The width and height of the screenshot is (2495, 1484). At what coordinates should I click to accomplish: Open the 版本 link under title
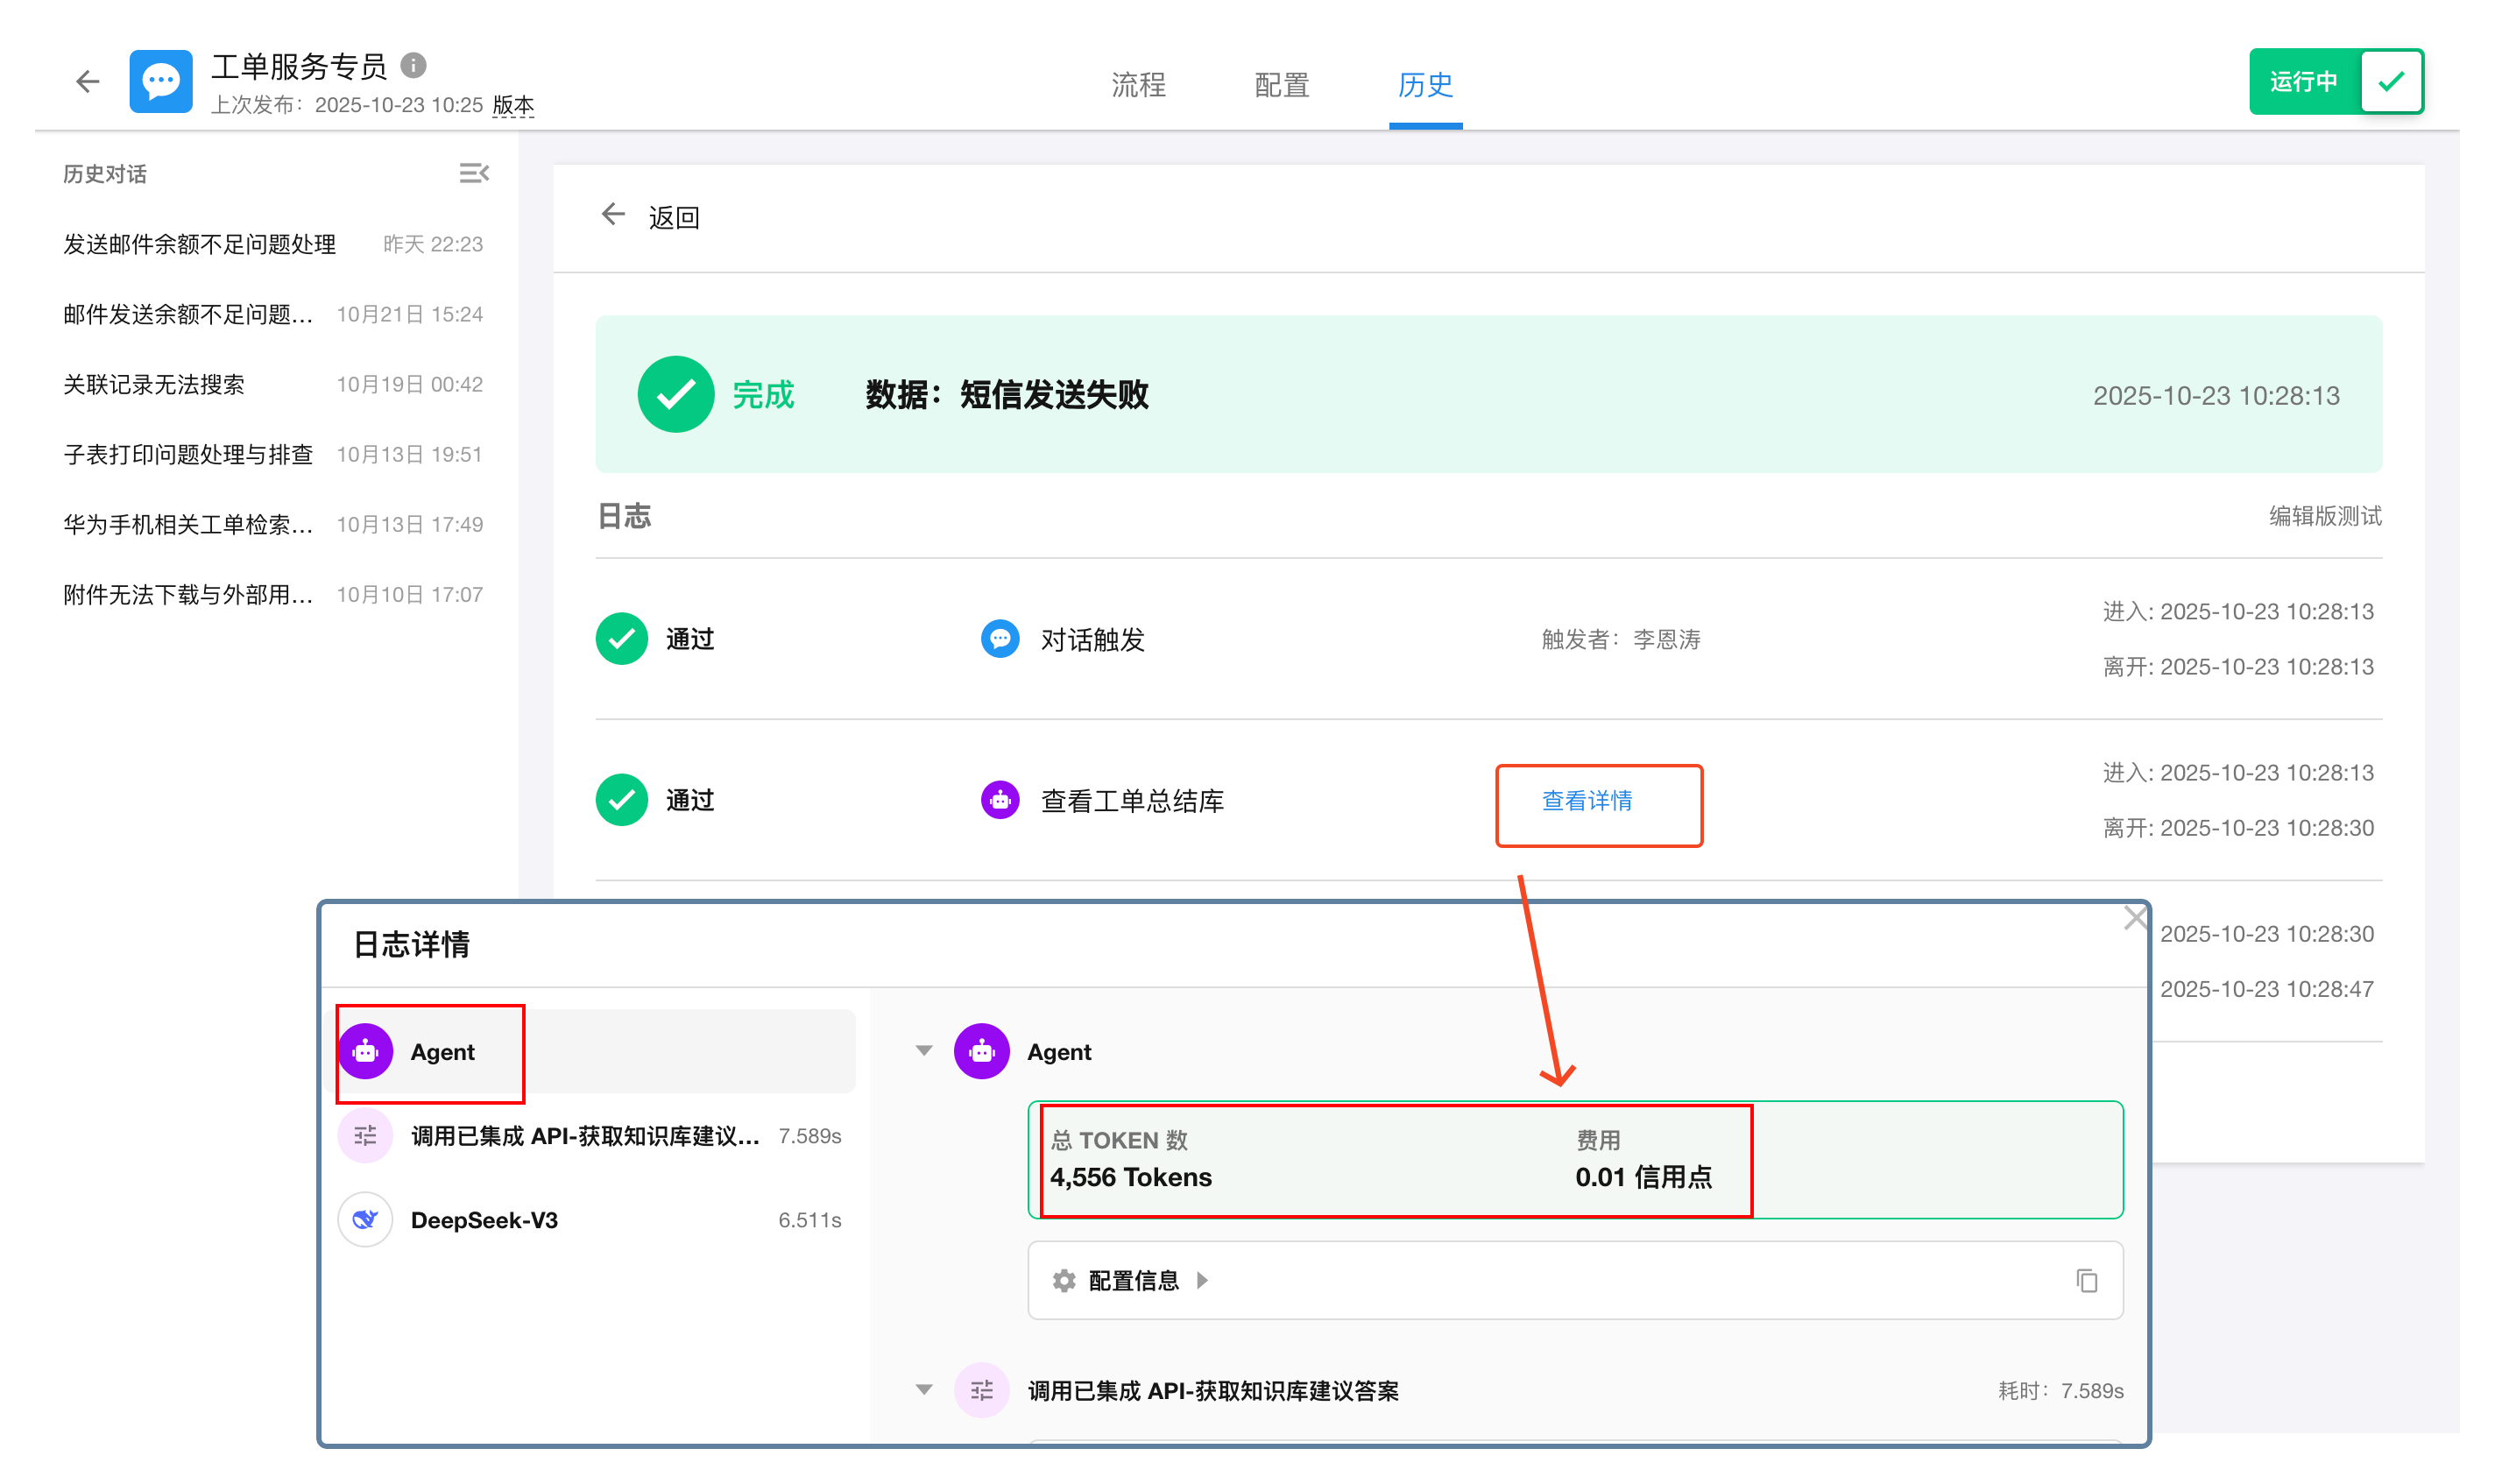click(513, 105)
